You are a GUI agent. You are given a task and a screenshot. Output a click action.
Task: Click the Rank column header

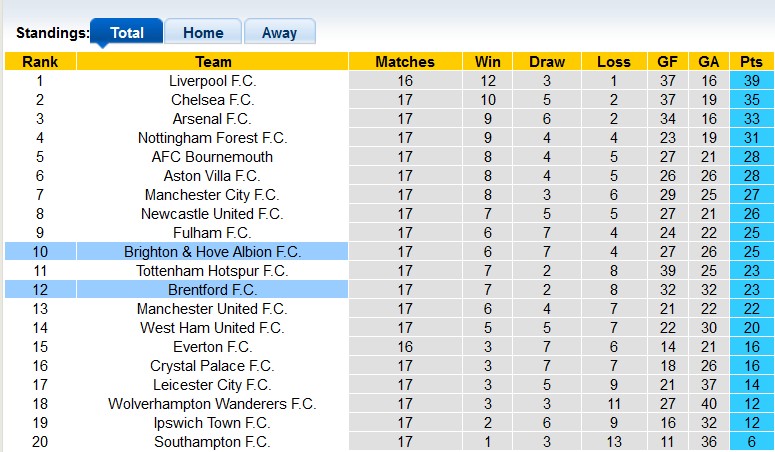[40, 61]
